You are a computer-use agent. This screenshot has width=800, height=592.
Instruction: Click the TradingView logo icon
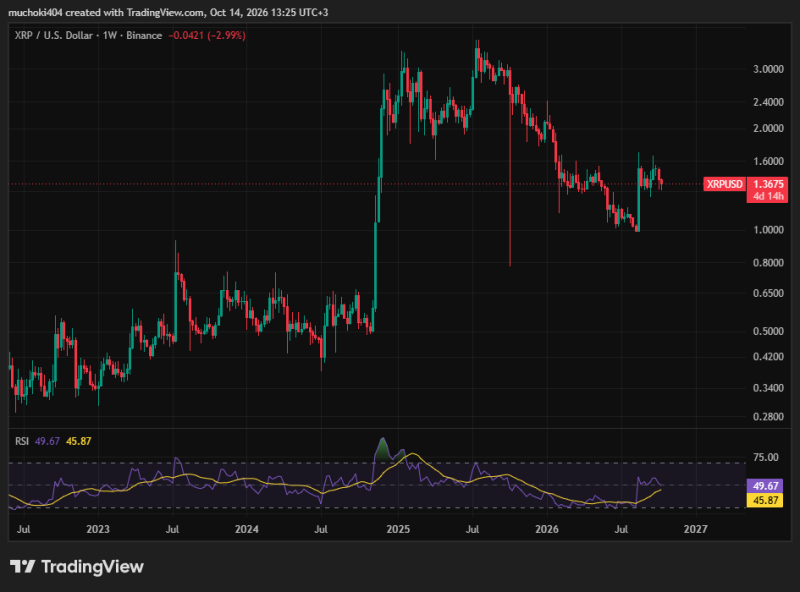[x=22, y=566]
